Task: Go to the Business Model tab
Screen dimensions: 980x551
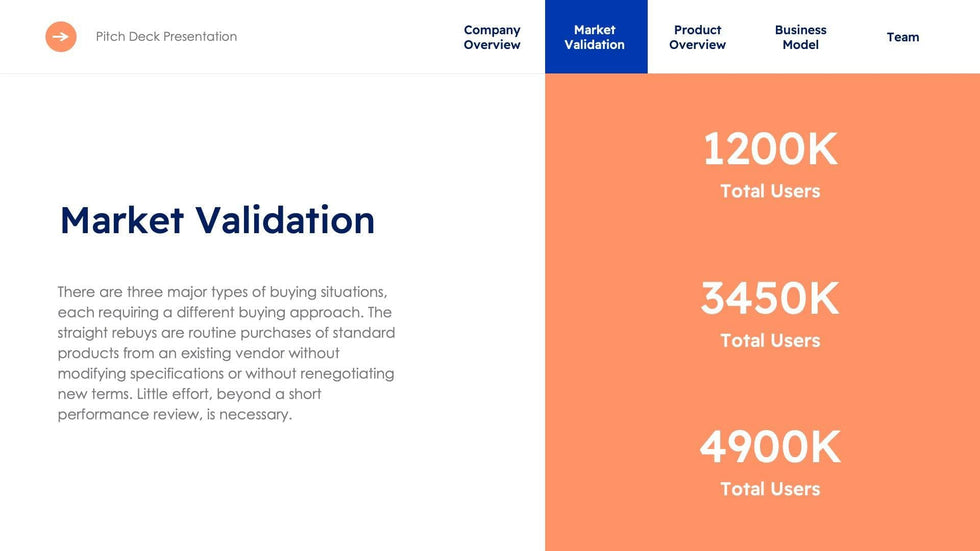Action: pos(800,37)
